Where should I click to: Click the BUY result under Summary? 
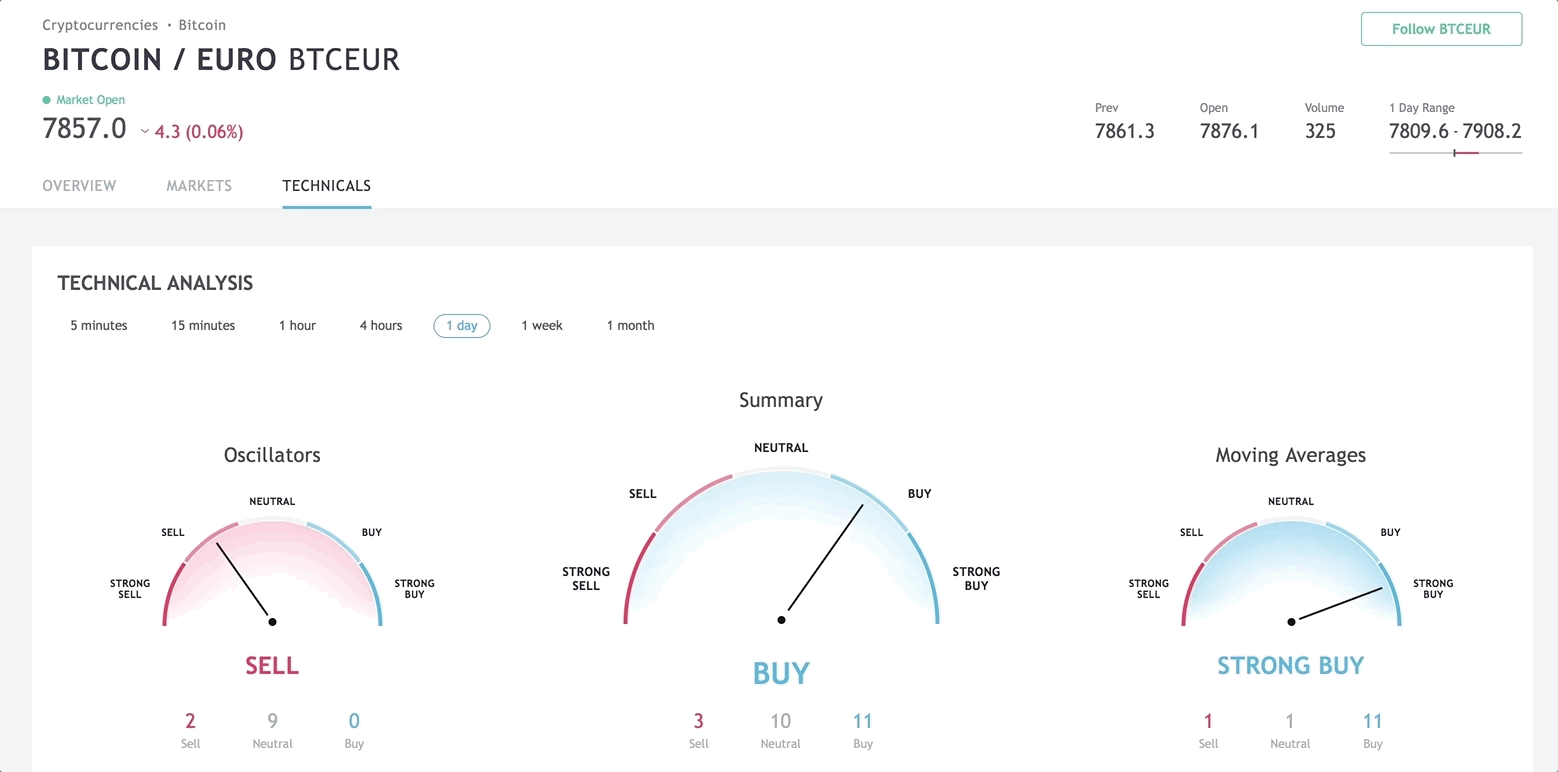point(781,674)
